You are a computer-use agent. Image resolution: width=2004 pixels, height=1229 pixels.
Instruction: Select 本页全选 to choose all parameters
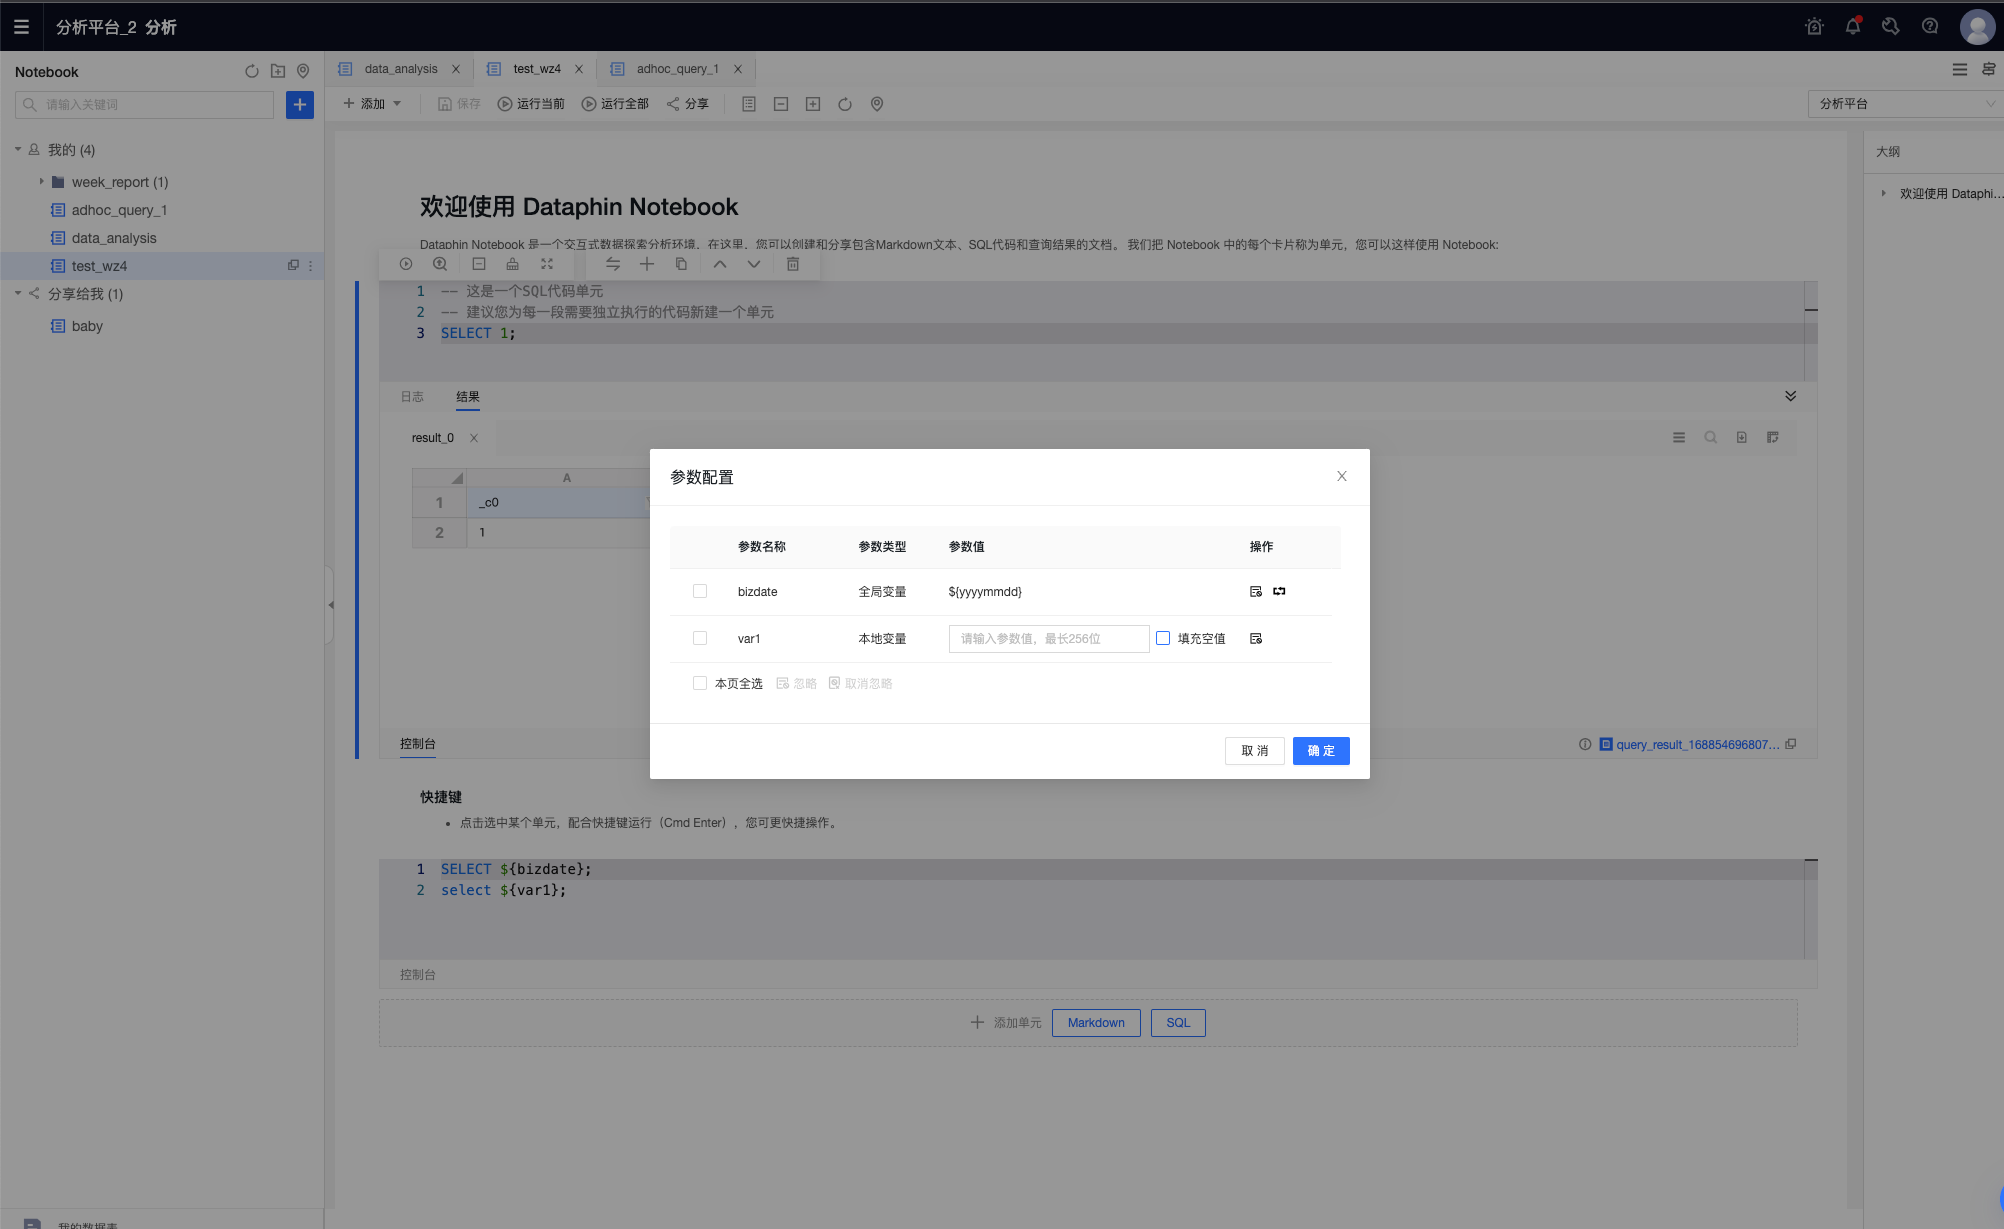click(x=700, y=683)
